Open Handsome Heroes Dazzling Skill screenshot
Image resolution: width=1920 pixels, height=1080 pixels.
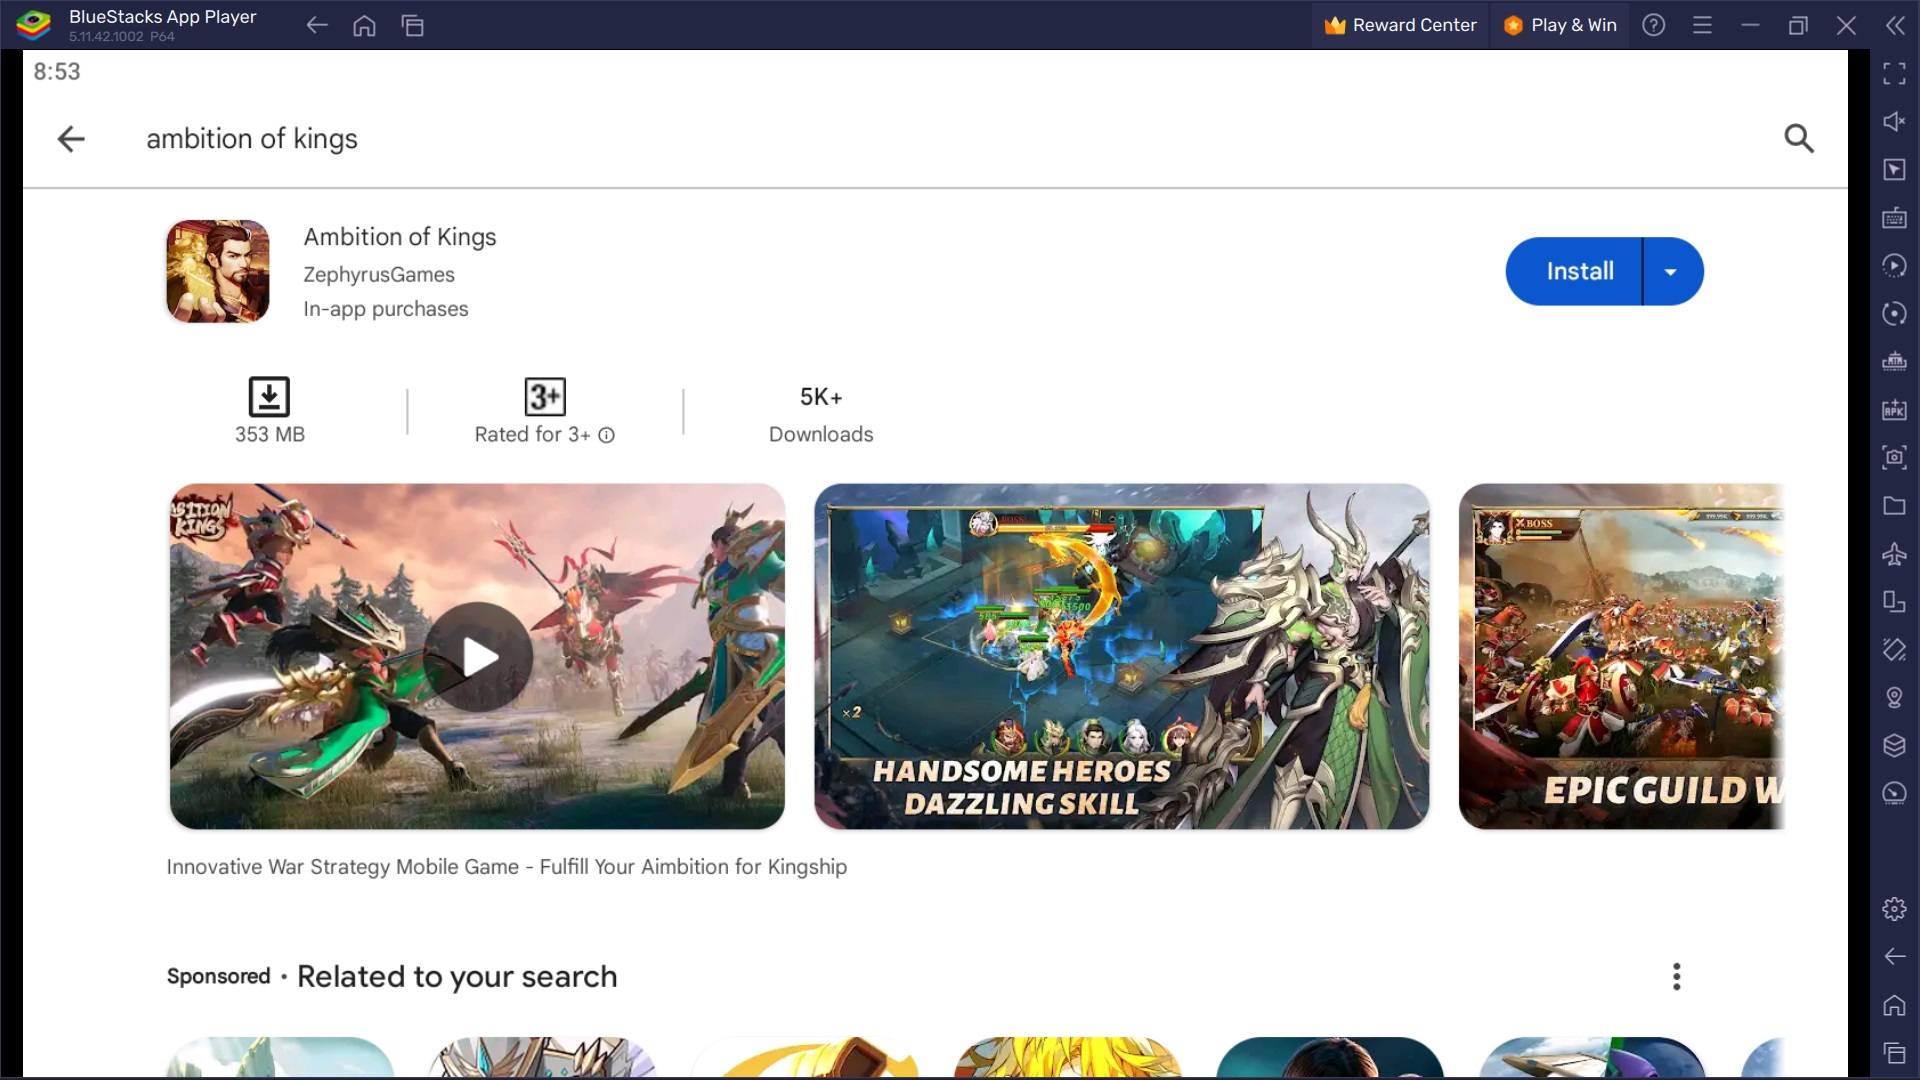[x=1121, y=656]
